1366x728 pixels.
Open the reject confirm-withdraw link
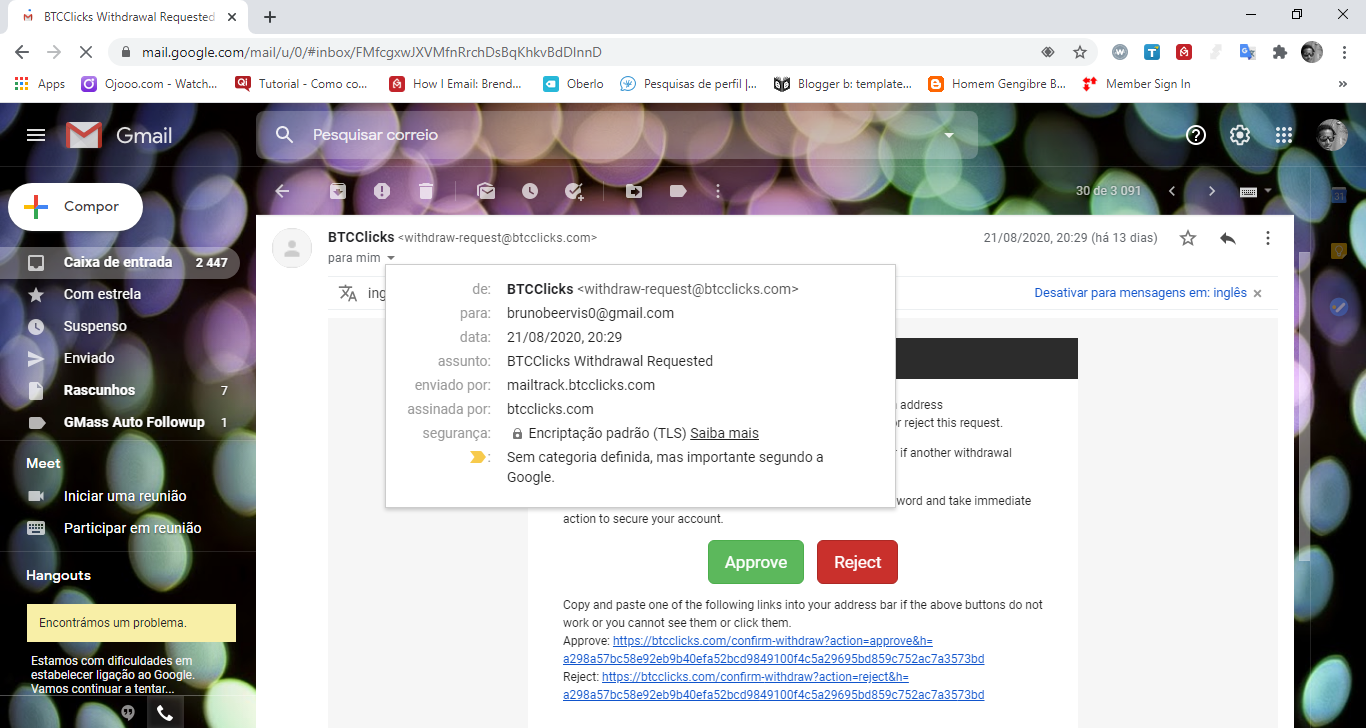(x=773, y=686)
